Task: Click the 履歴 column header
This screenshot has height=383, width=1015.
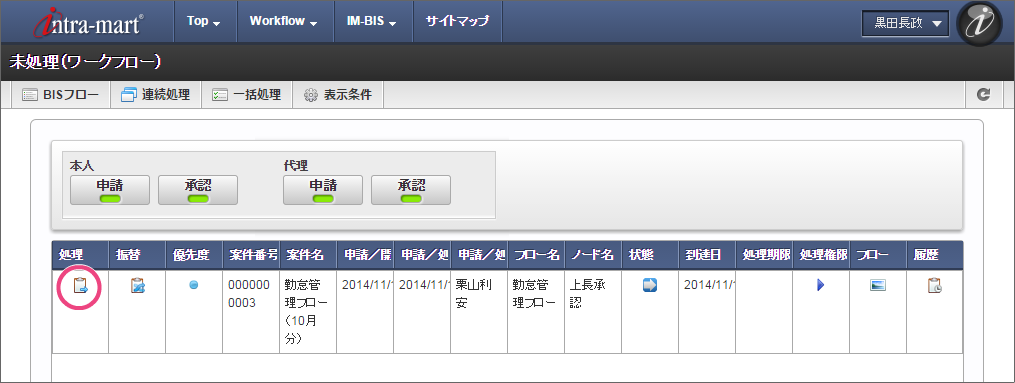Action: (x=935, y=256)
